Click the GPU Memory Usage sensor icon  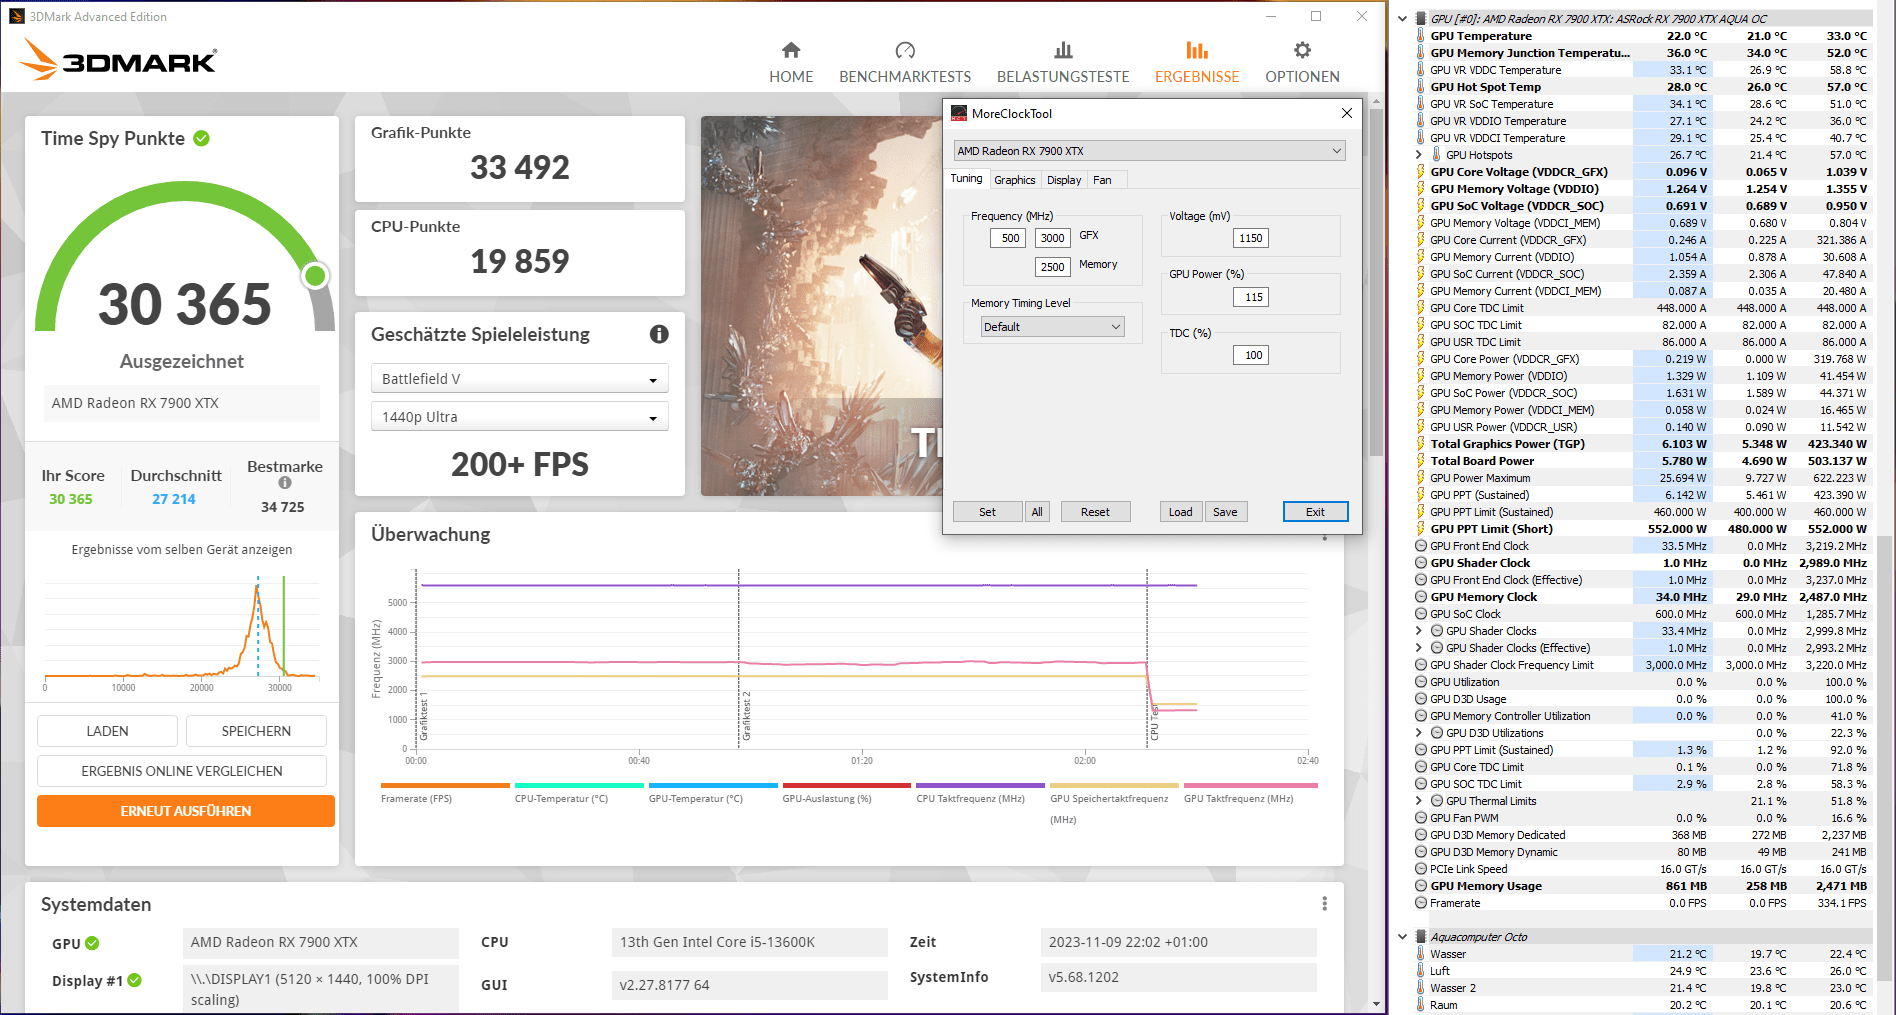click(1421, 886)
